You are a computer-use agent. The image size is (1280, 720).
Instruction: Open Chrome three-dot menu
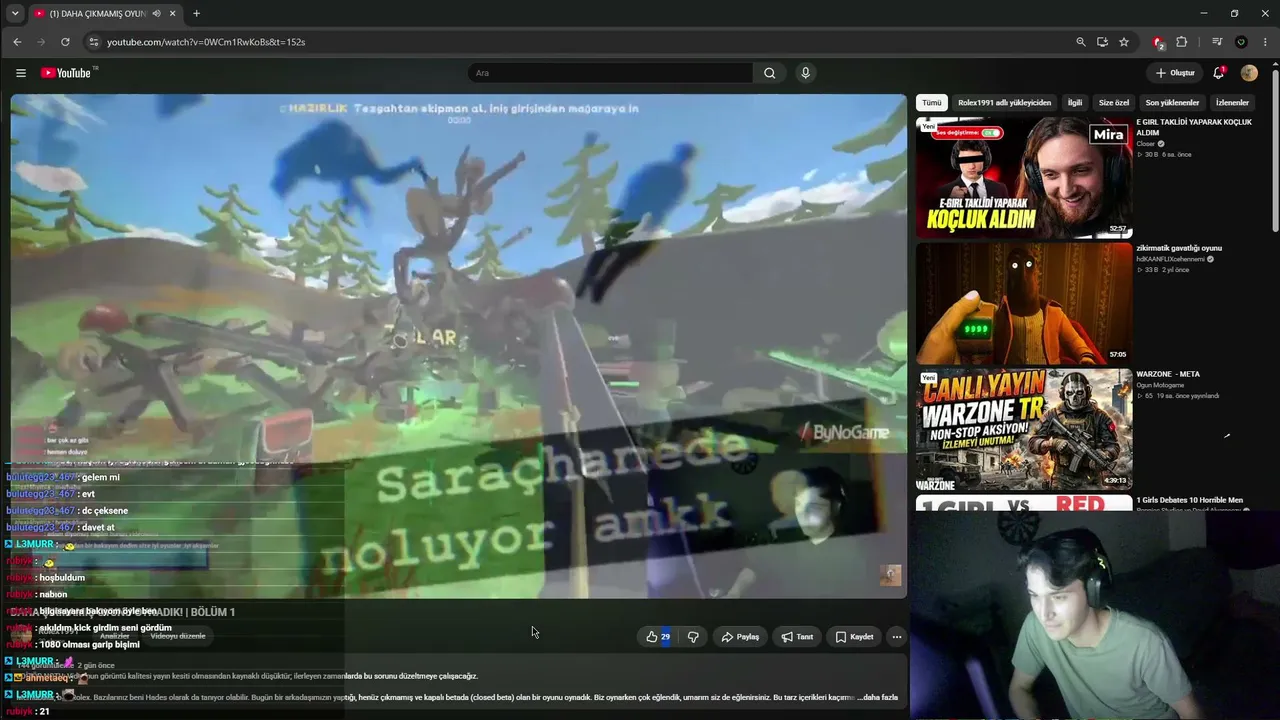tap(1265, 42)
